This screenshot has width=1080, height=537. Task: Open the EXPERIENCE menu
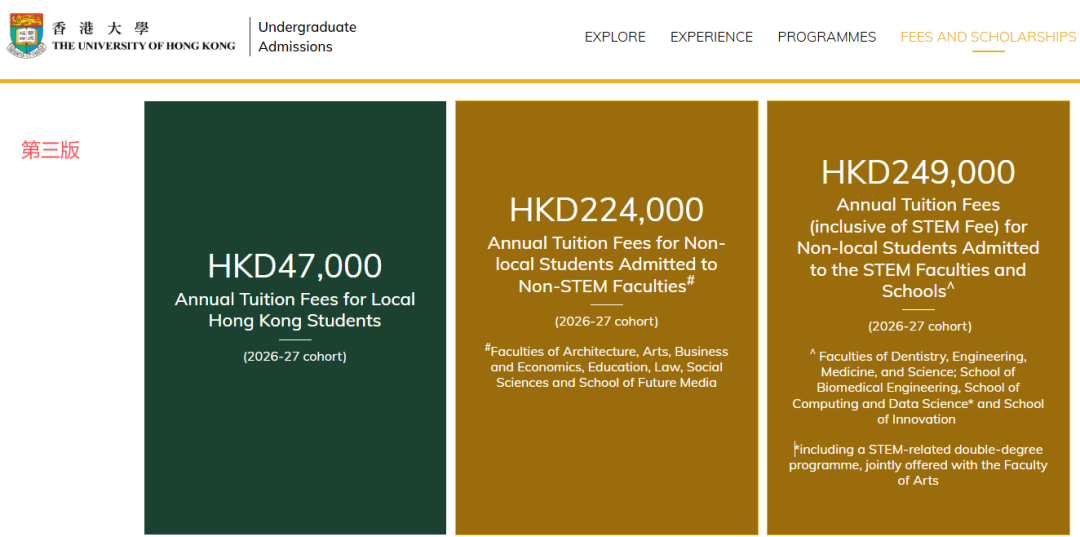coord(711,37)
